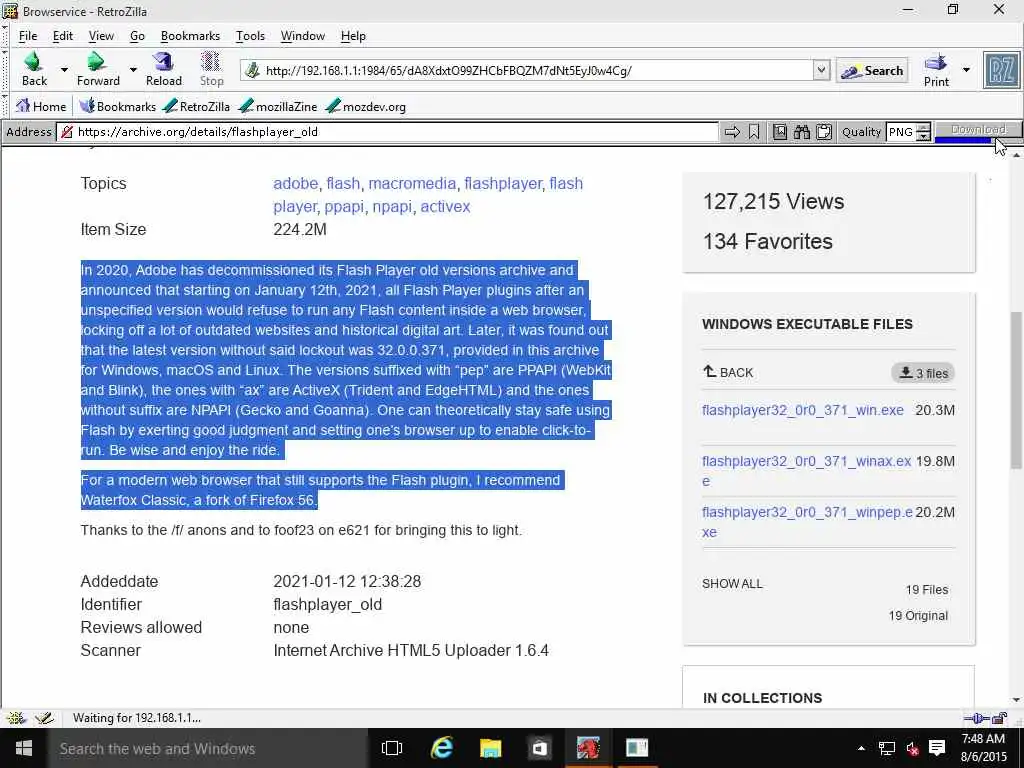Click the 3 files download badge

point(923,373)
